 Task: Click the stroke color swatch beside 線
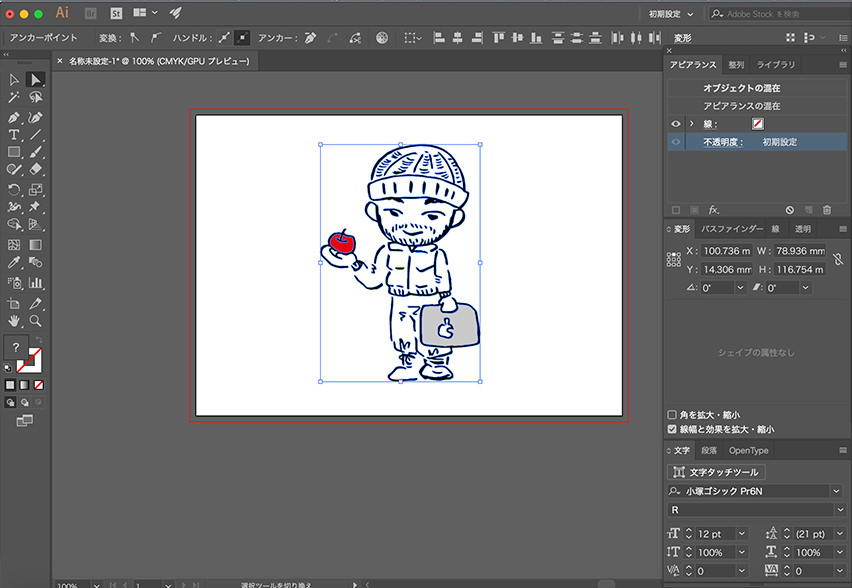(758, 124)
